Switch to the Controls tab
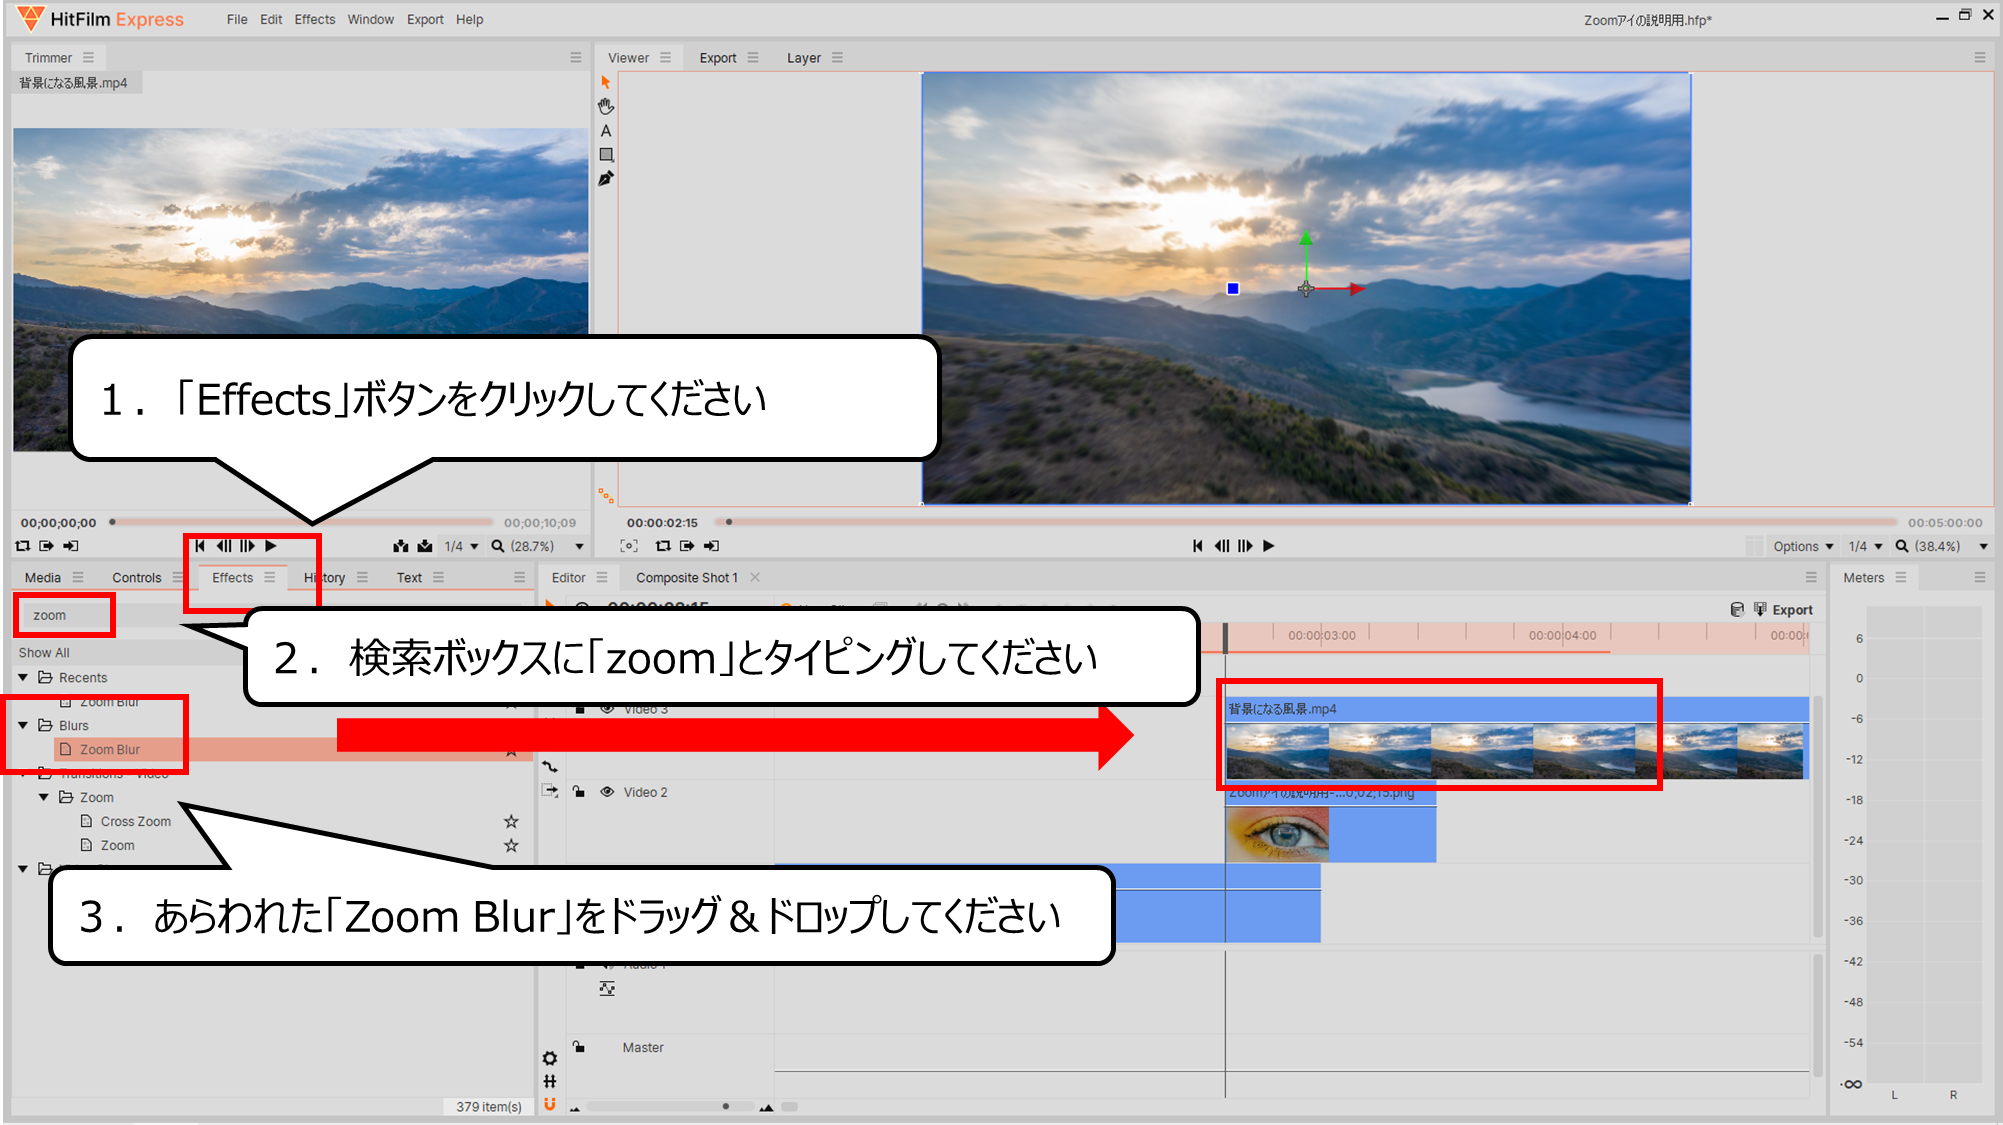 pyautogui.click(x=137, y=578)
